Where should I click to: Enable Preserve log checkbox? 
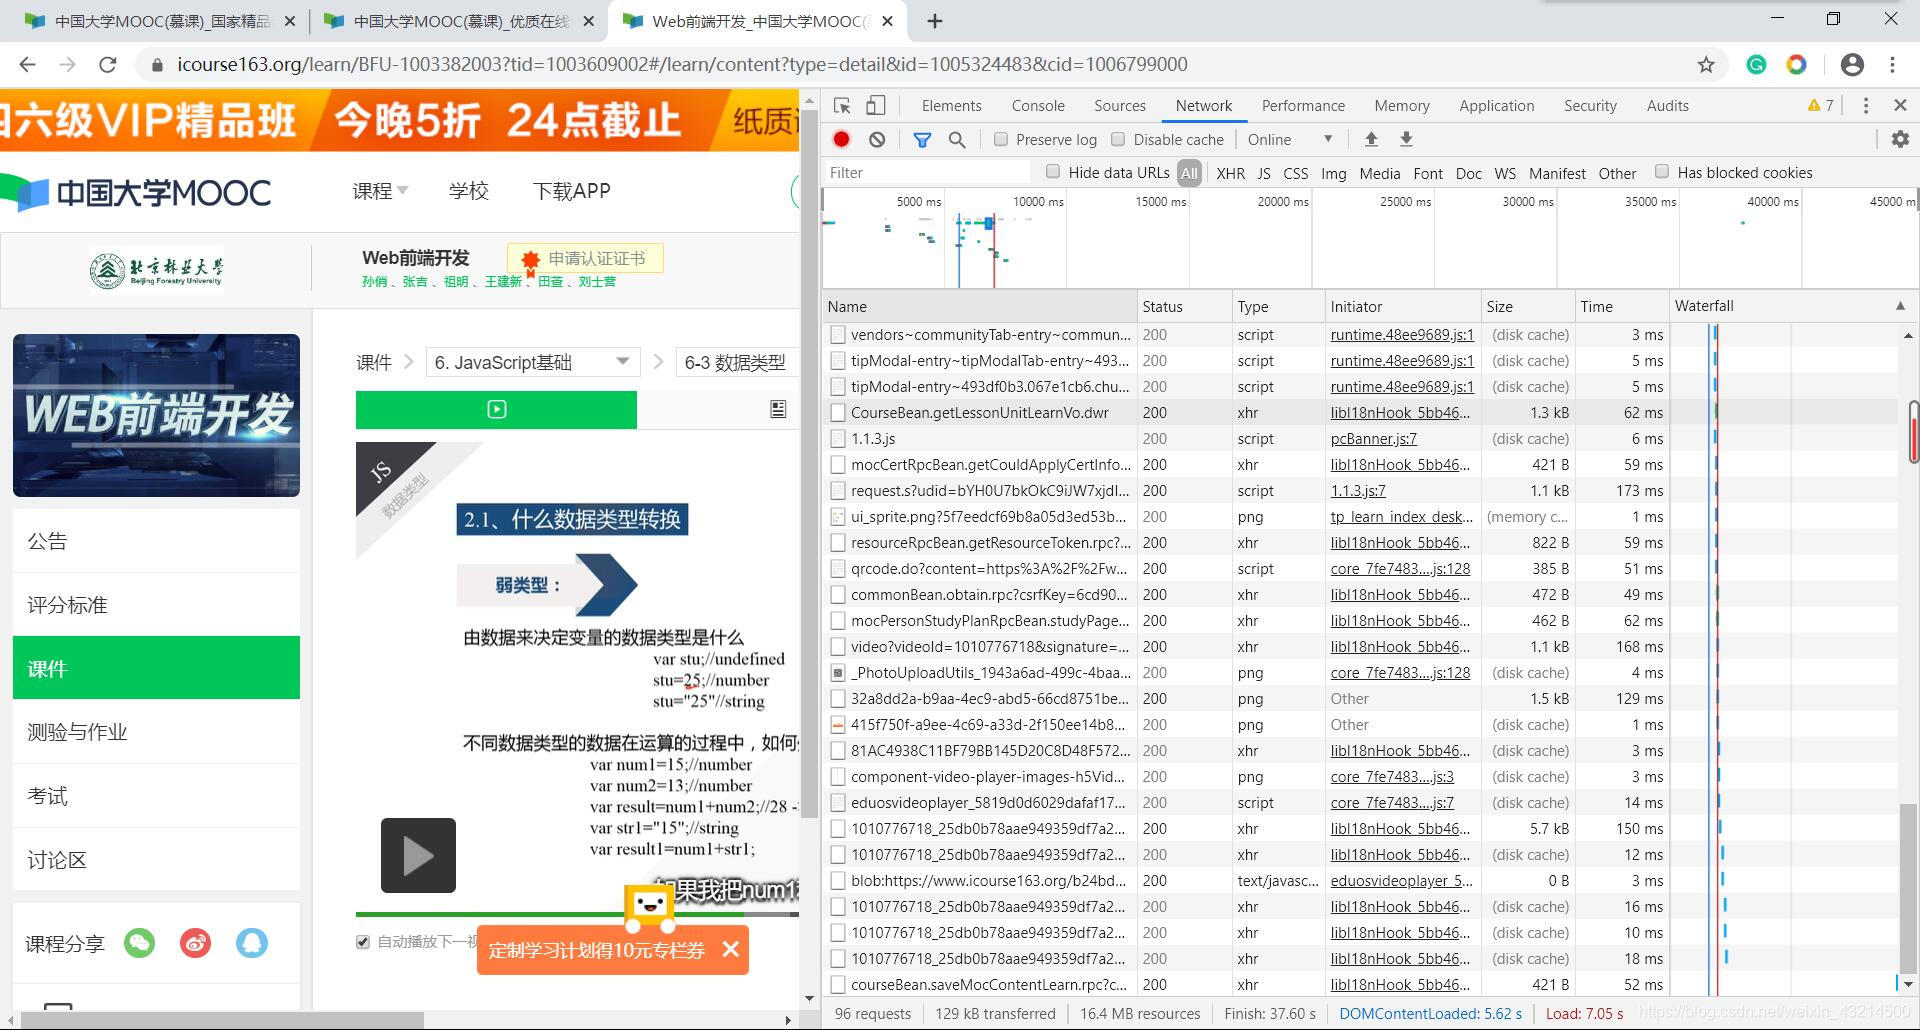coord(1000,139)
